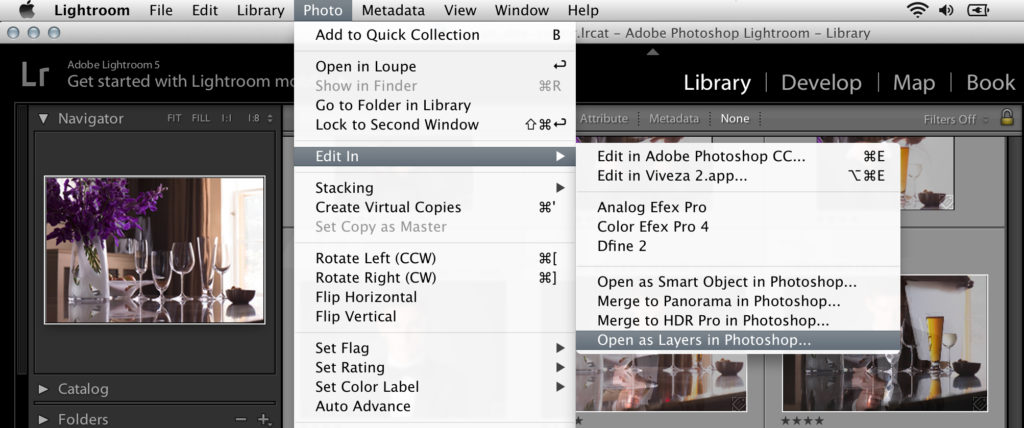
Task: Choose Color Efex Pro 4 from submenu
Action: pos(652,226)
